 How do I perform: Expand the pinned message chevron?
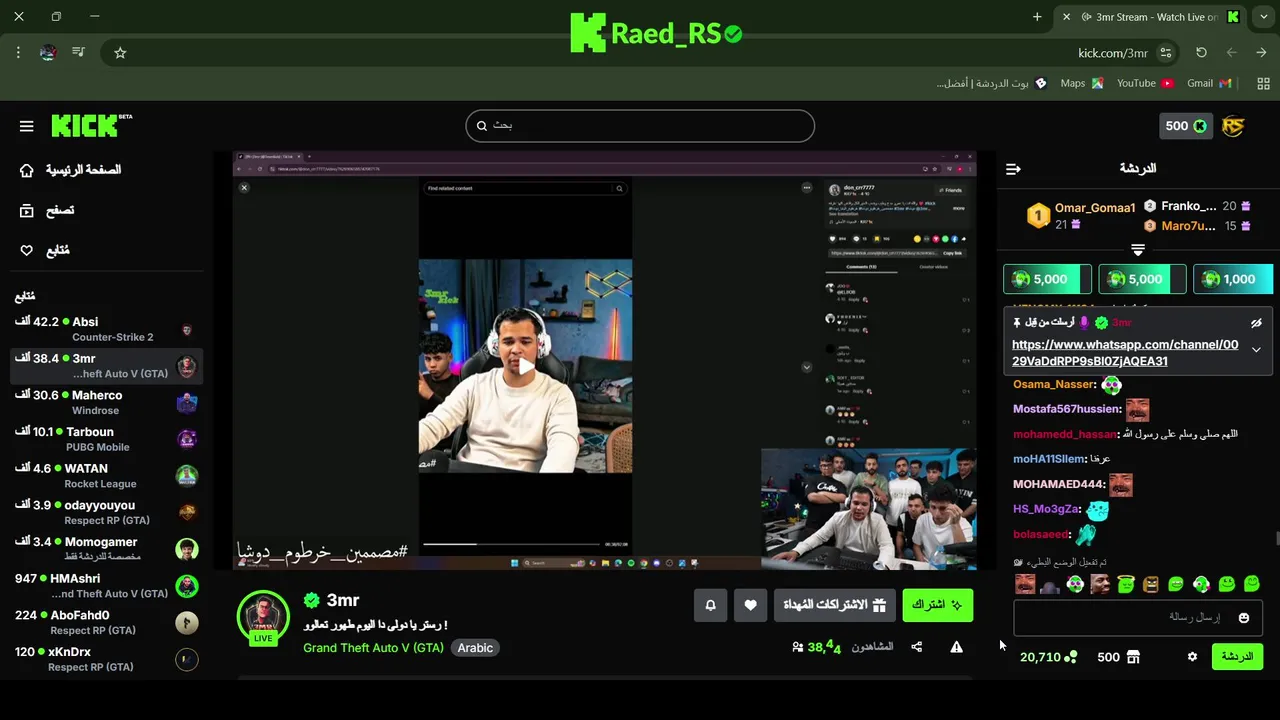(1256, 350)
